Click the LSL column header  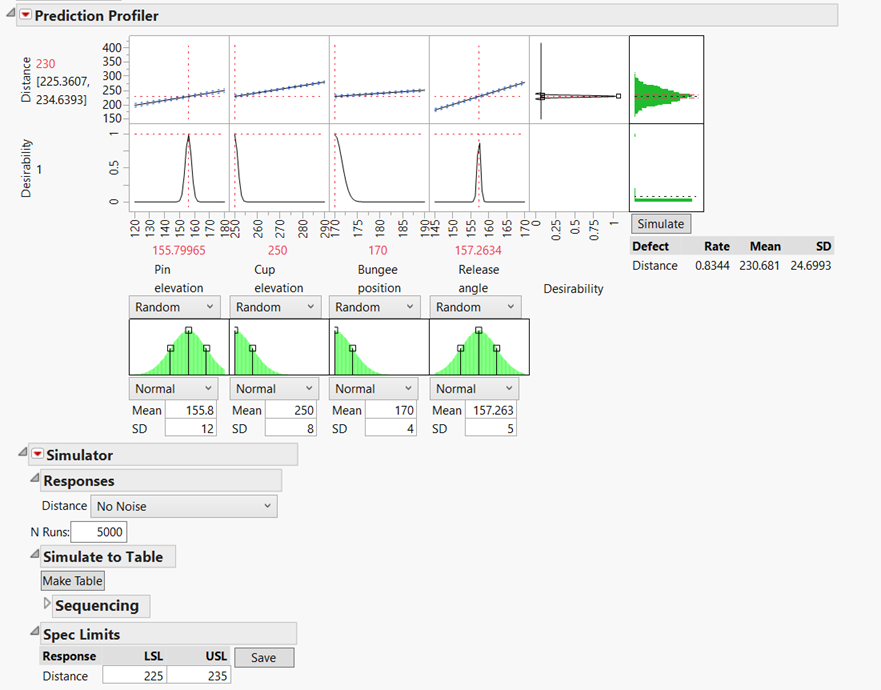pos(153,656)
